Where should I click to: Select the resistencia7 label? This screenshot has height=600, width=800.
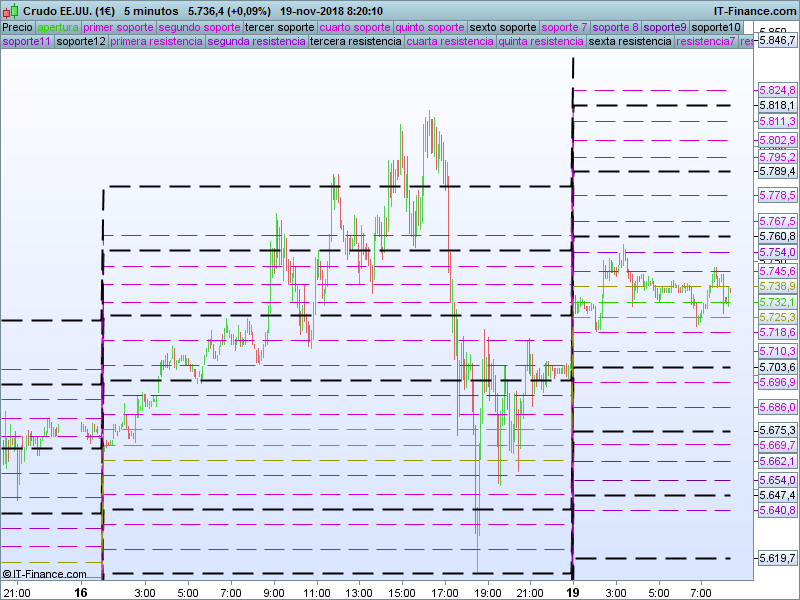coord(706,41)
